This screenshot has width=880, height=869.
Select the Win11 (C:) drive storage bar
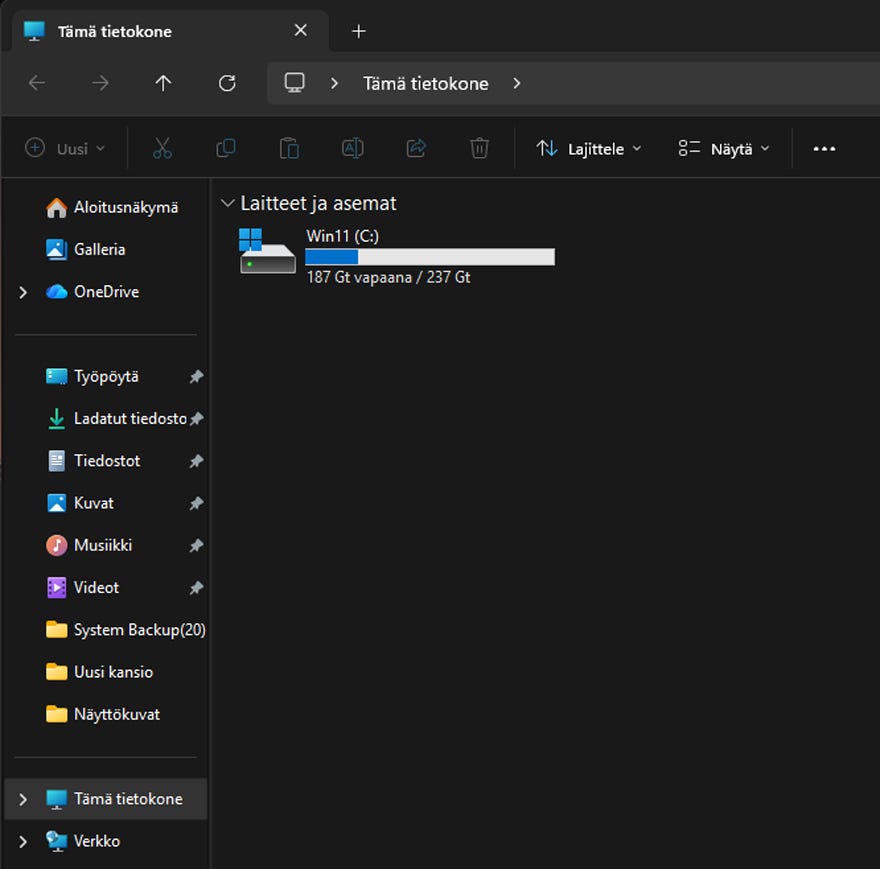pos(429,257)
